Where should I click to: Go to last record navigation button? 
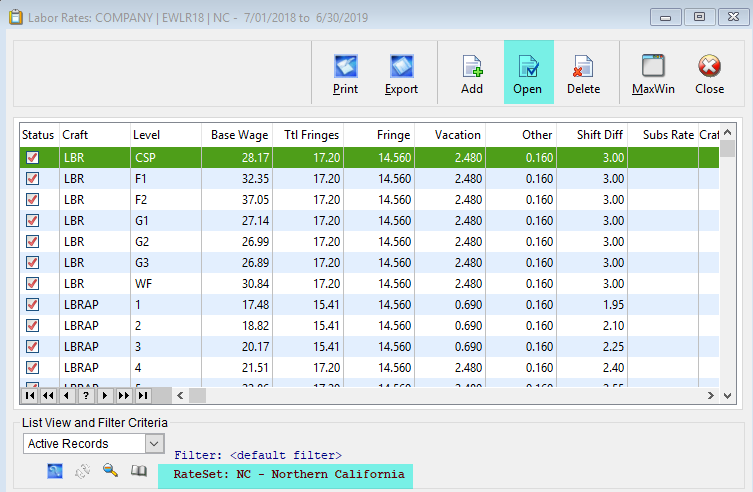point(143,396)
